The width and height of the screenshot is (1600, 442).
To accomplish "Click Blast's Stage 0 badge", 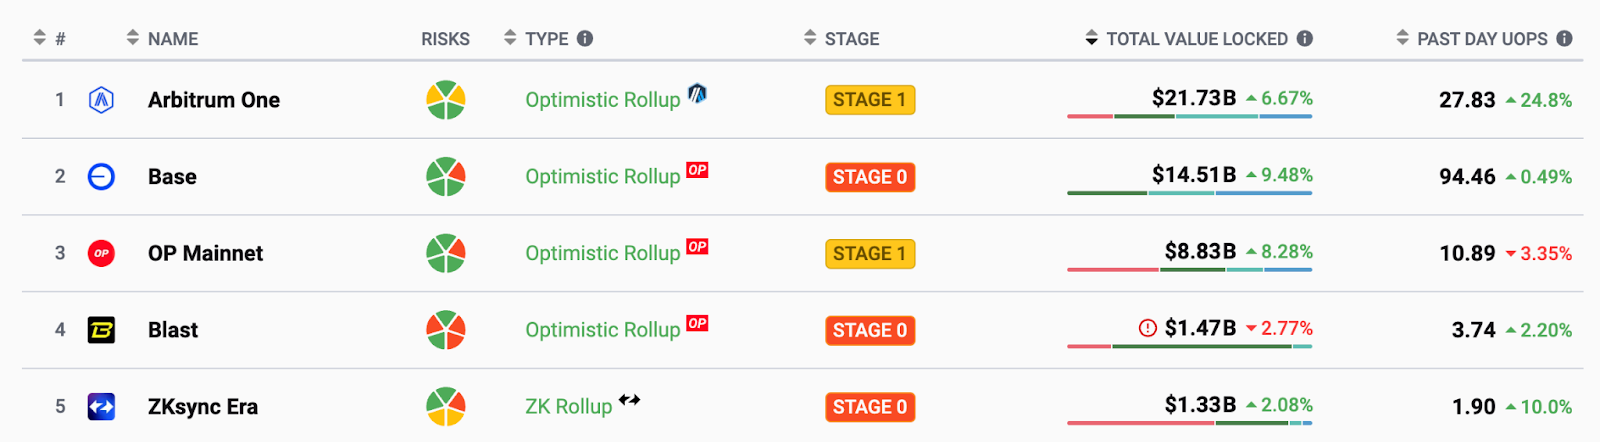I will click(x=870, y=330).
